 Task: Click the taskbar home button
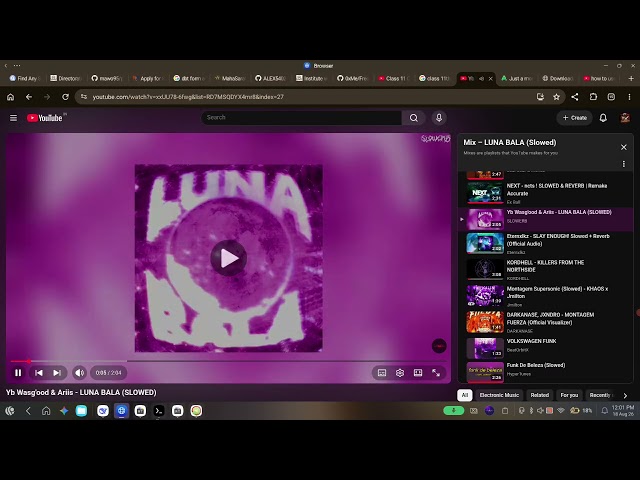[x=46, y=411]
